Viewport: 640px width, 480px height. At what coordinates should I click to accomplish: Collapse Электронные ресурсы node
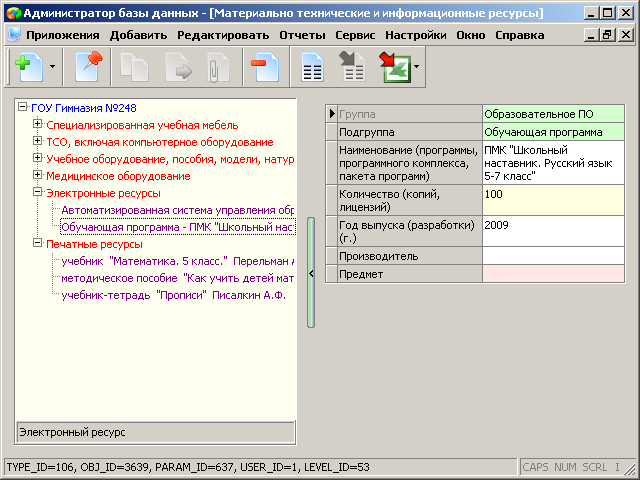pos(38,192)
